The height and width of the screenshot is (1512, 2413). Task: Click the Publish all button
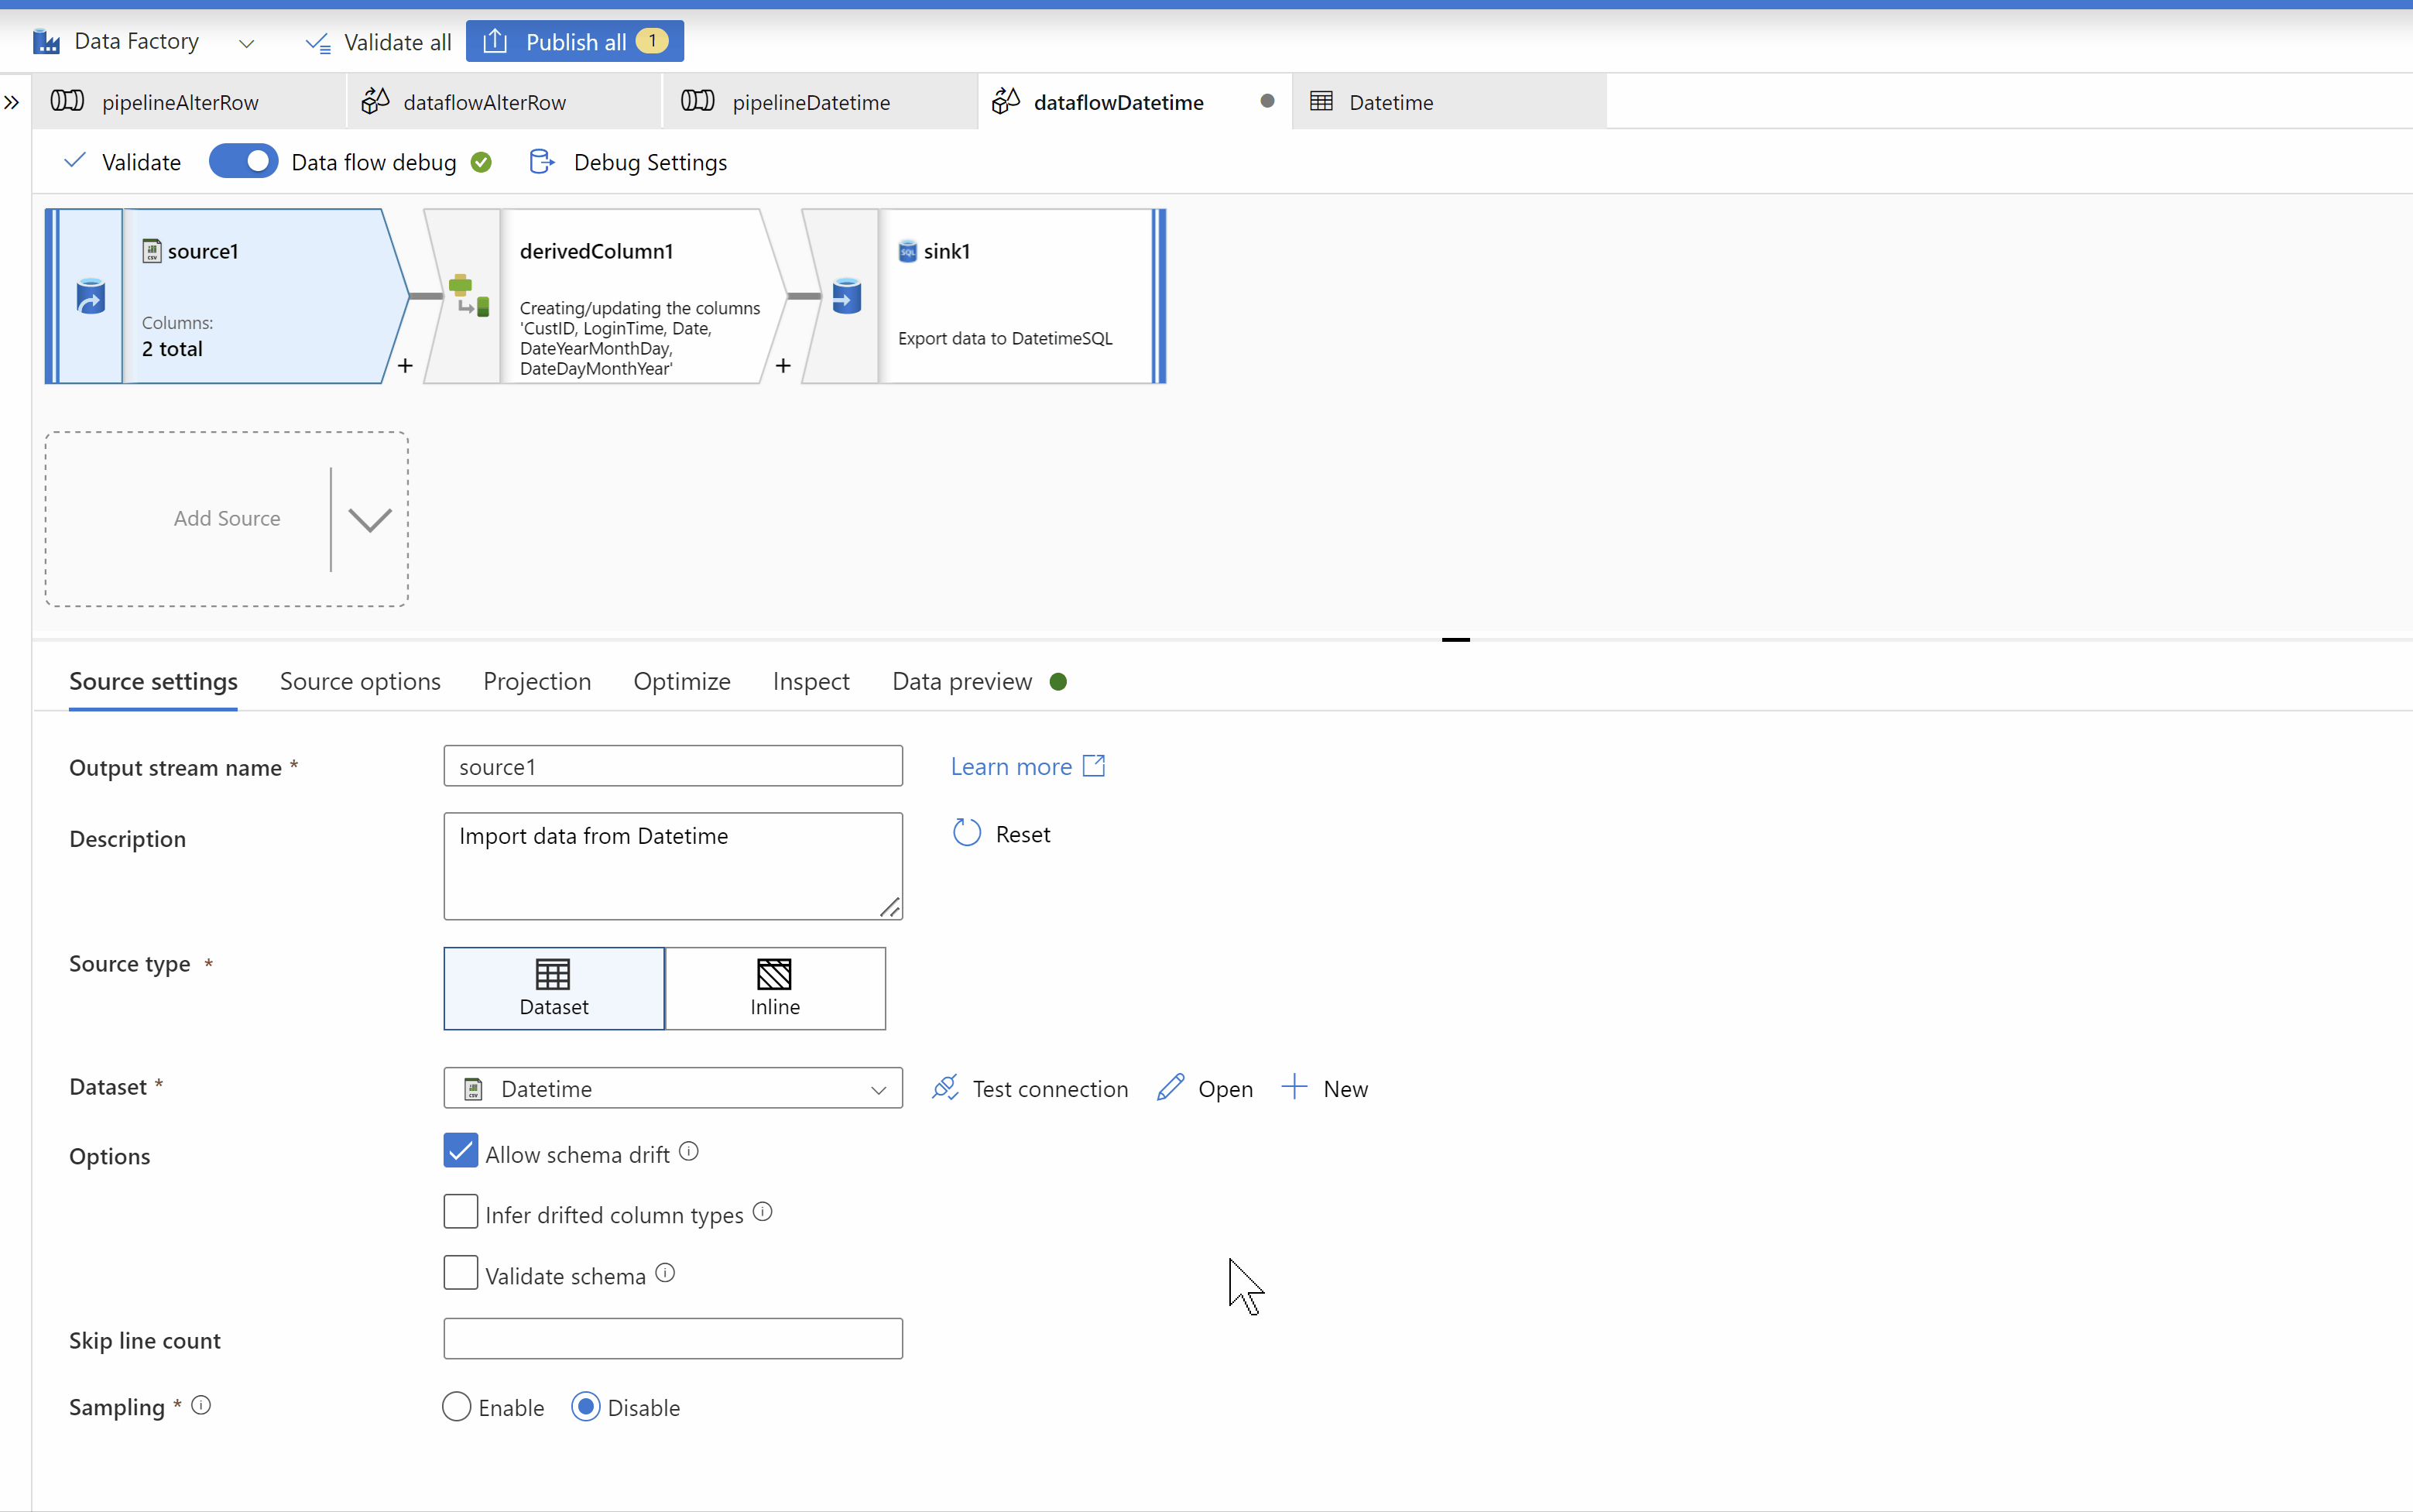(x=574, y=42)
